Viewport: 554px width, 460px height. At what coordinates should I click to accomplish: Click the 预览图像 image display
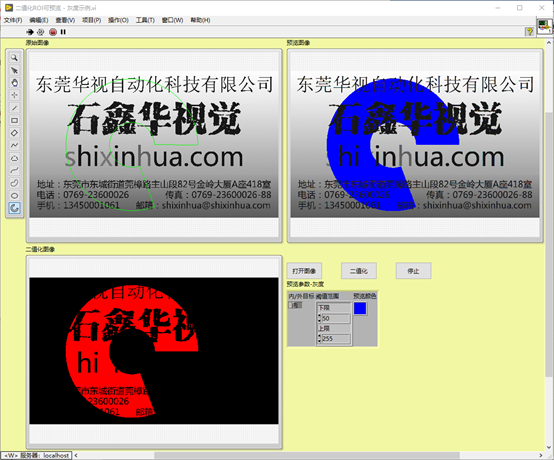point(415,145)
